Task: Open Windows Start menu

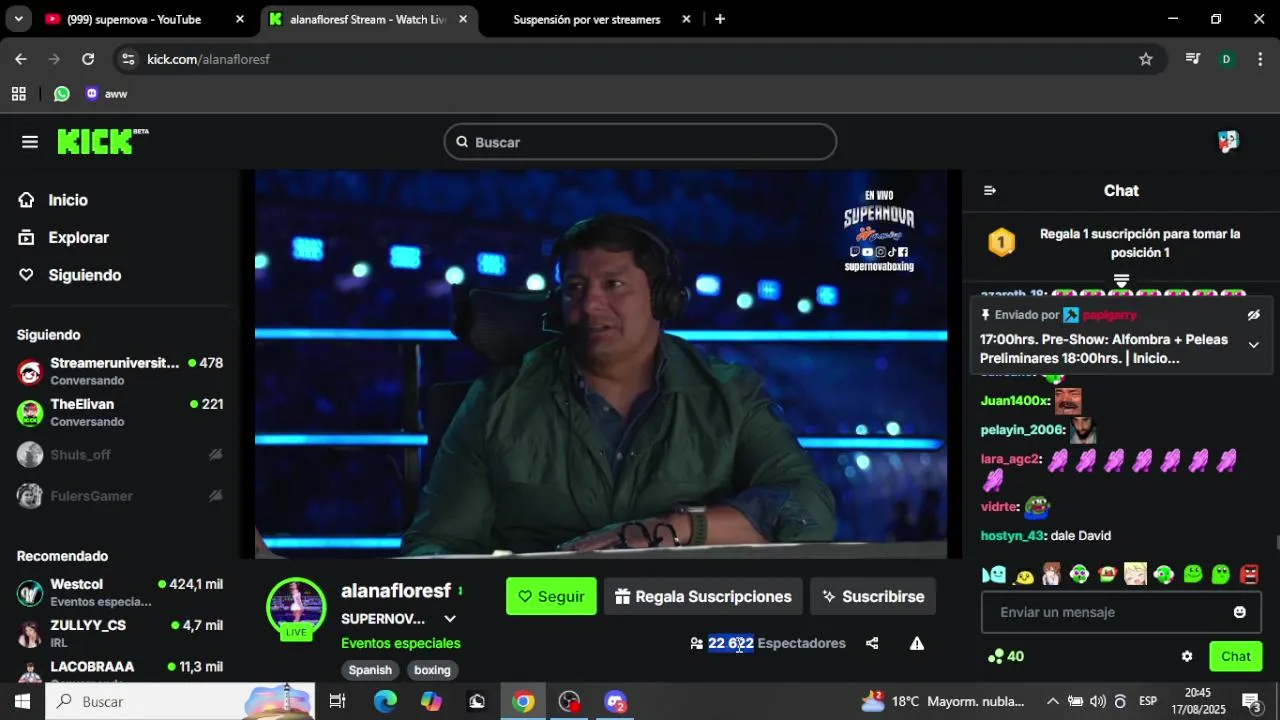Action: pos(22,702)
